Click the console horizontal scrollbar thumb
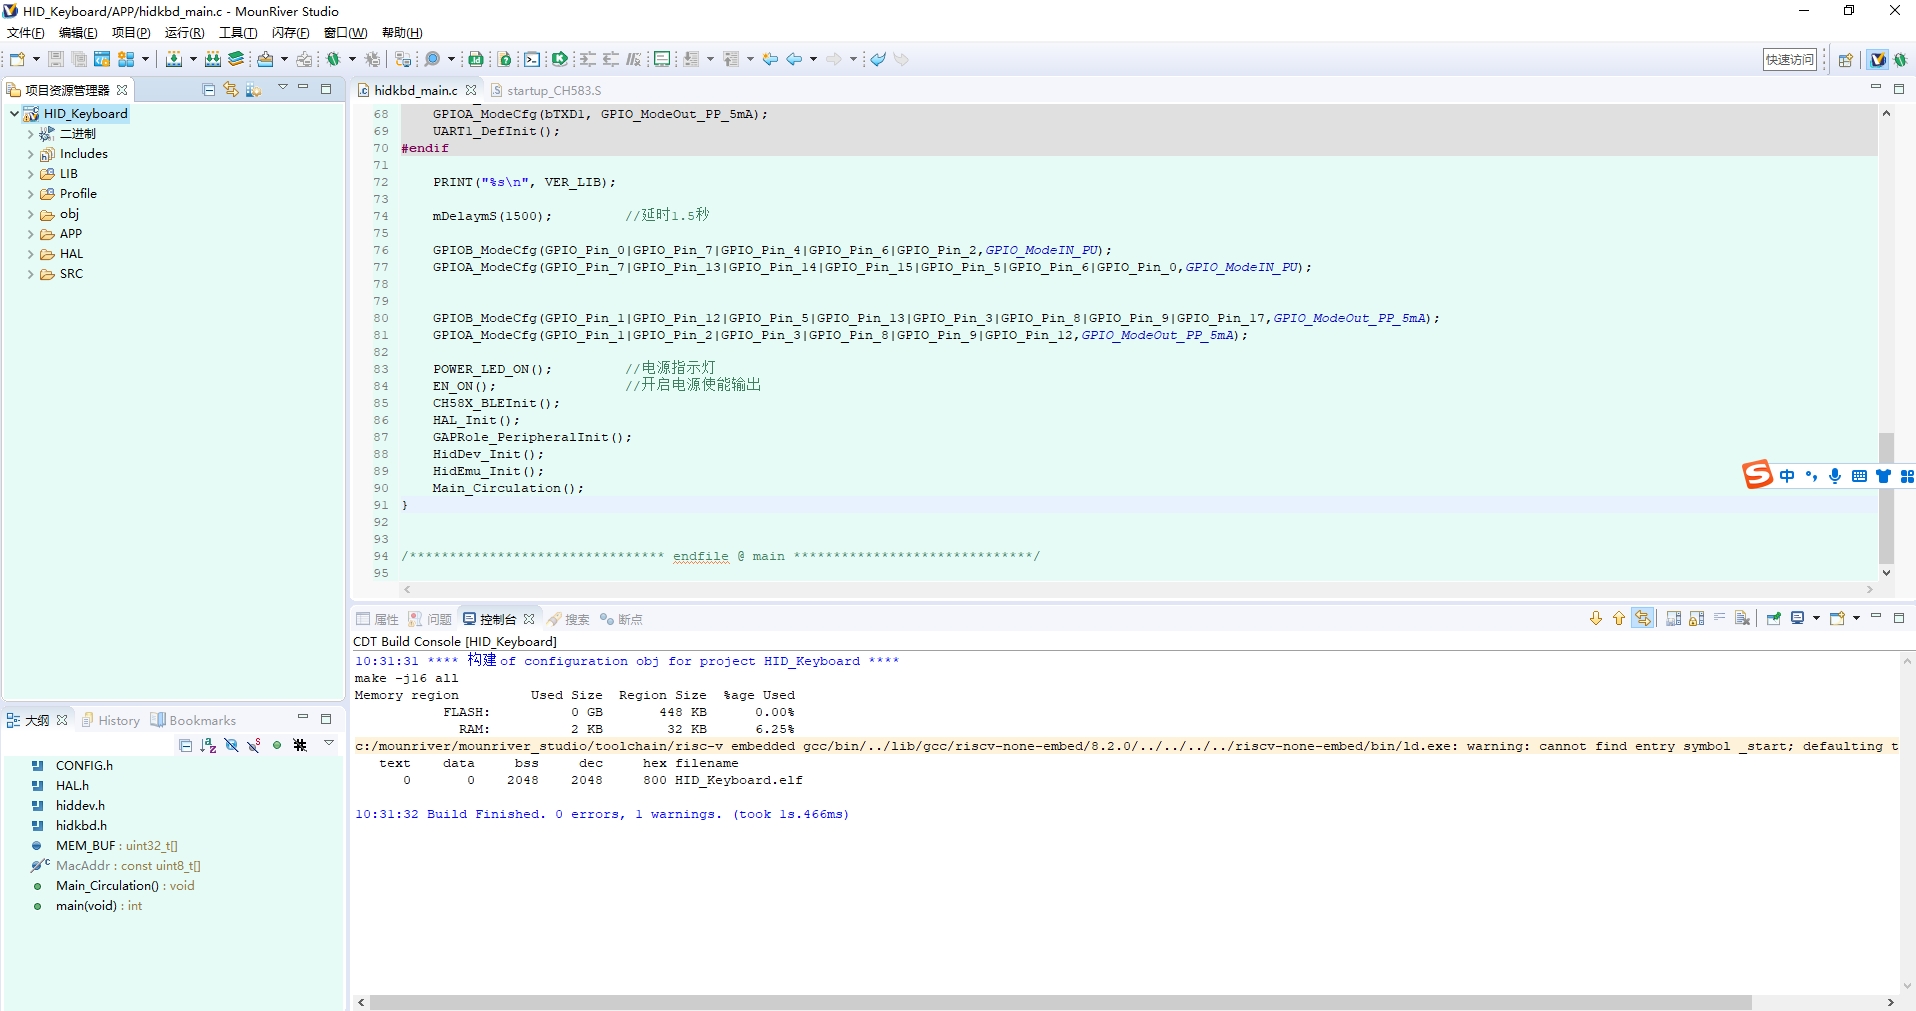The height and width of the screenshot is (1011, 1916). 1061,1002
